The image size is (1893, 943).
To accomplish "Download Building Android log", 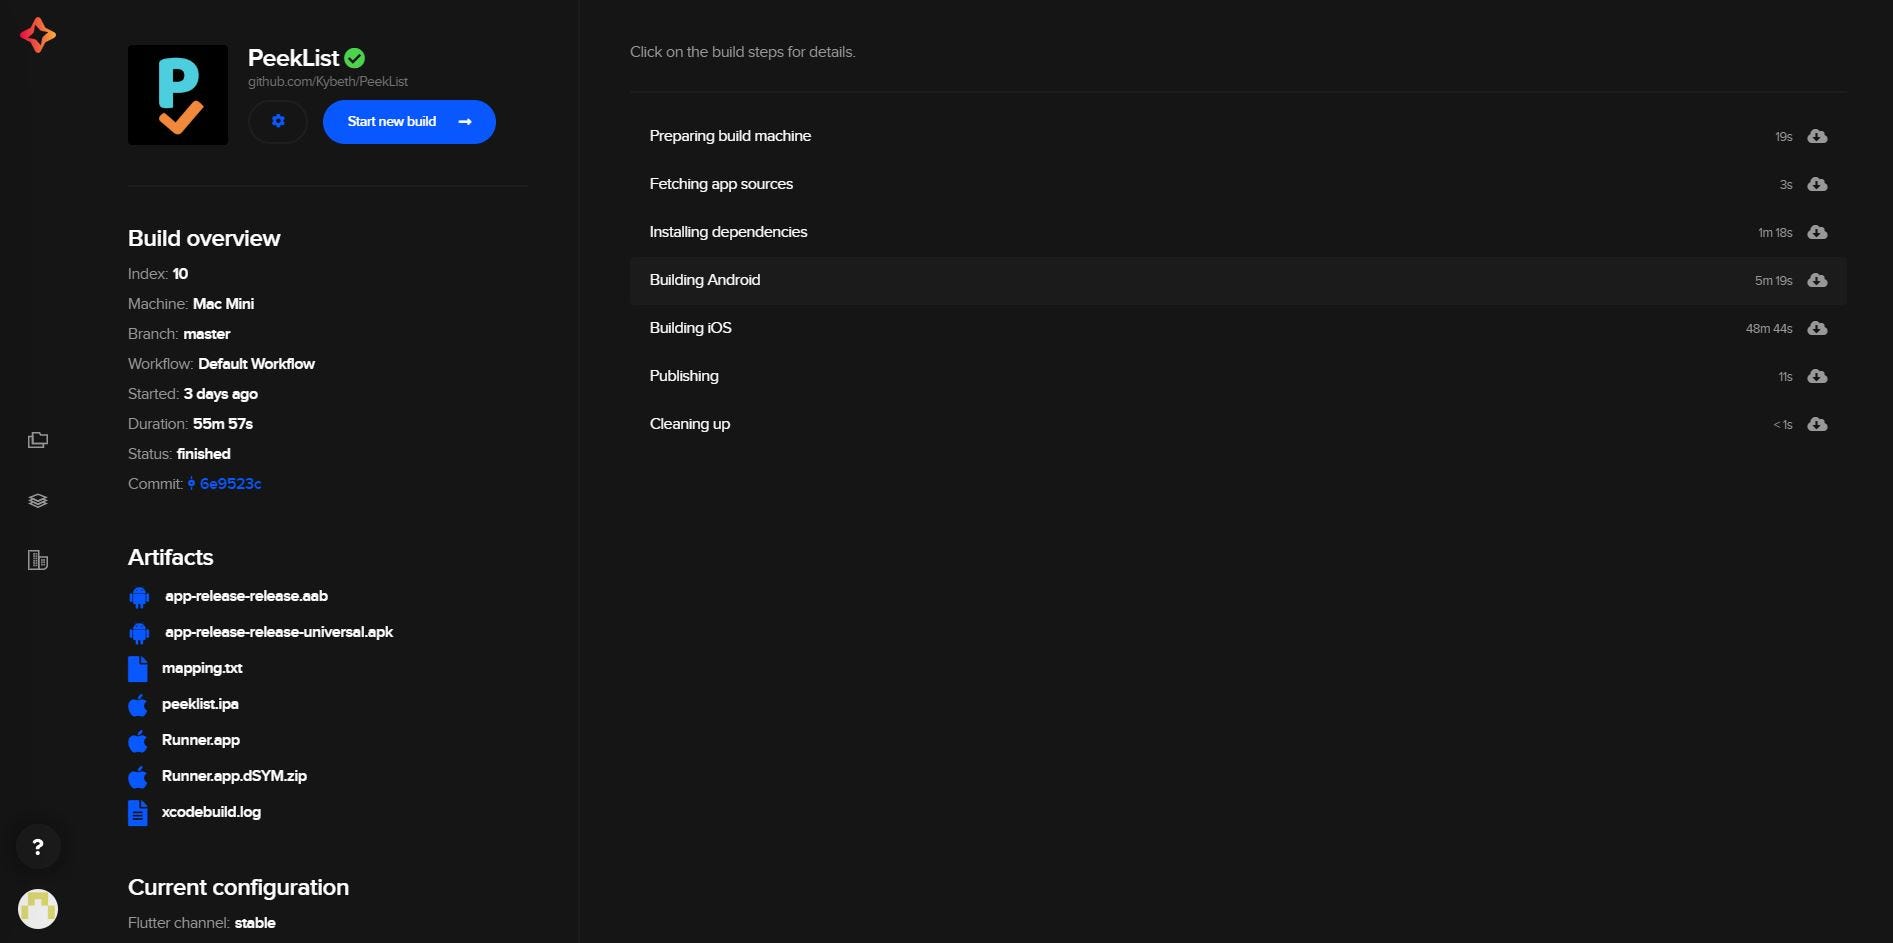I will coord(1818,280).
